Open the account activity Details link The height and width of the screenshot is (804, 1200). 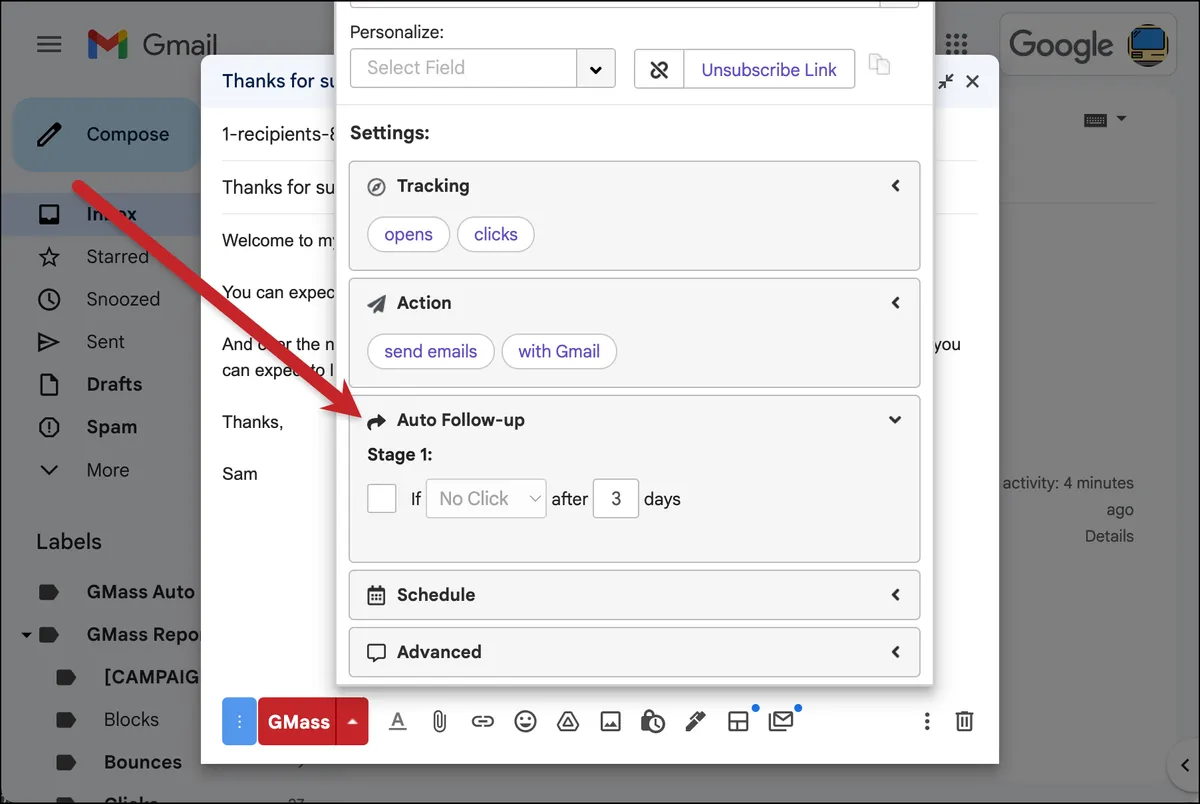(1109, 536)
